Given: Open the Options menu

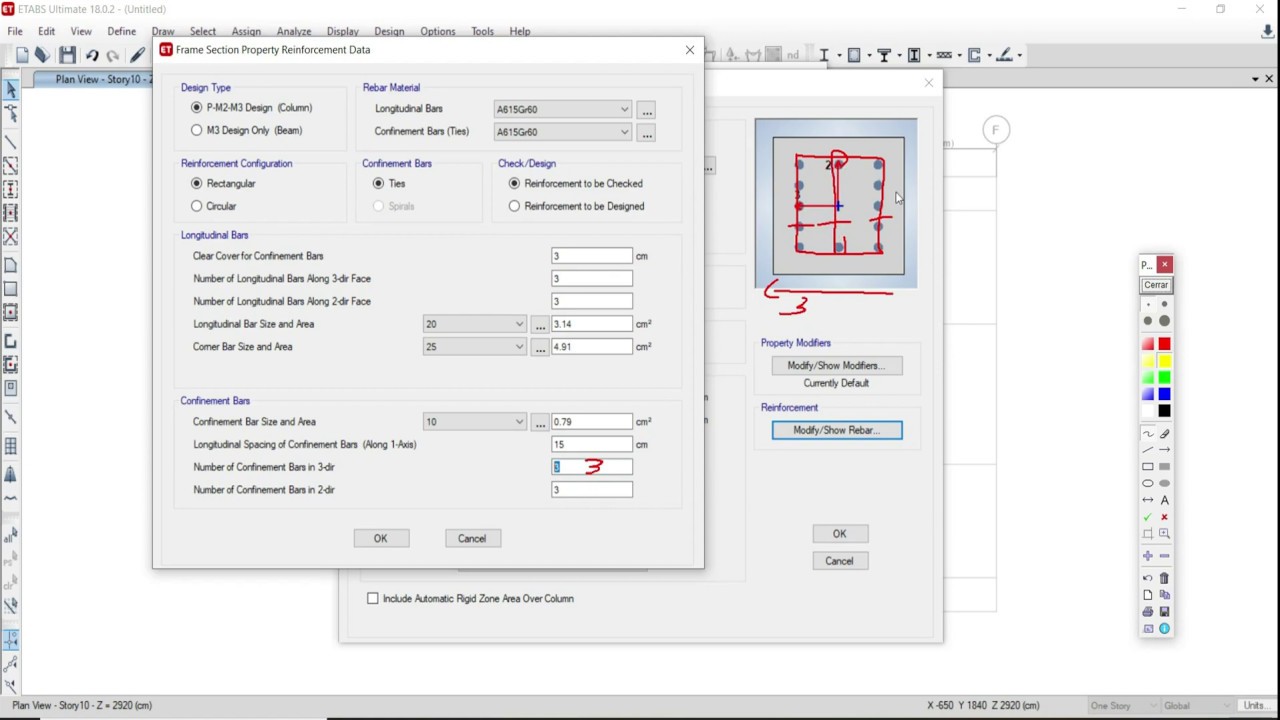Looking at the screenshot, I should [437, 31].
